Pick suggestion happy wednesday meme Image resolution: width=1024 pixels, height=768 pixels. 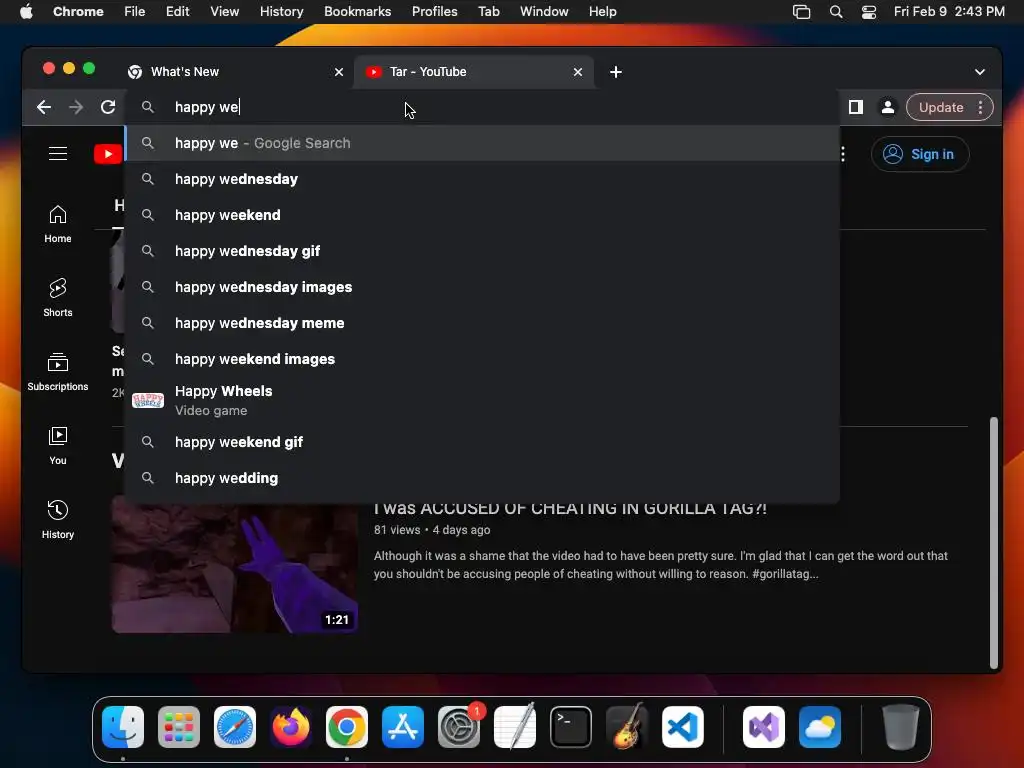click(x=482, y=323)
